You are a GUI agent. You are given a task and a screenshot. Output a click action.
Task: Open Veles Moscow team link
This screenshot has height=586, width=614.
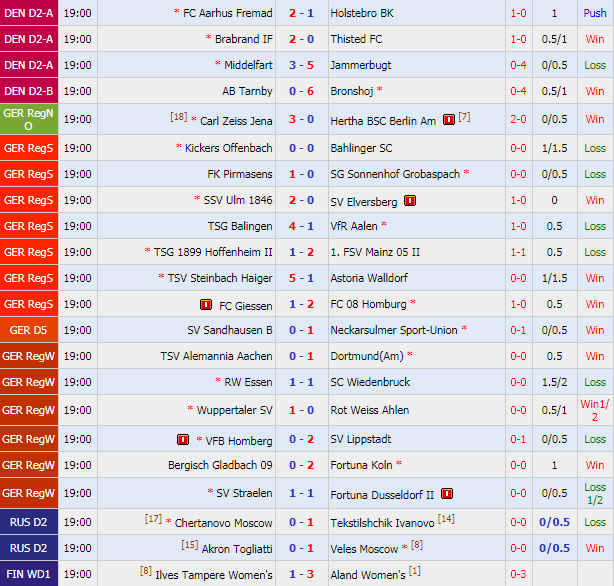[364, 549]
